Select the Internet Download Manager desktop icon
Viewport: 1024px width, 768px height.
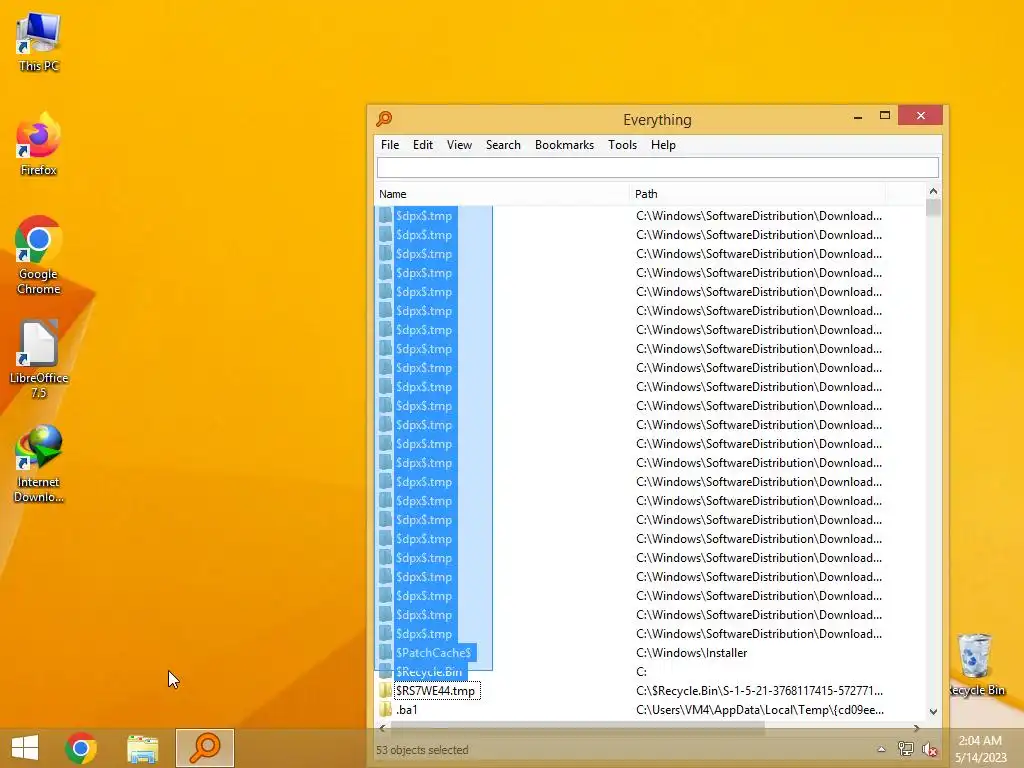click(39, 464)
